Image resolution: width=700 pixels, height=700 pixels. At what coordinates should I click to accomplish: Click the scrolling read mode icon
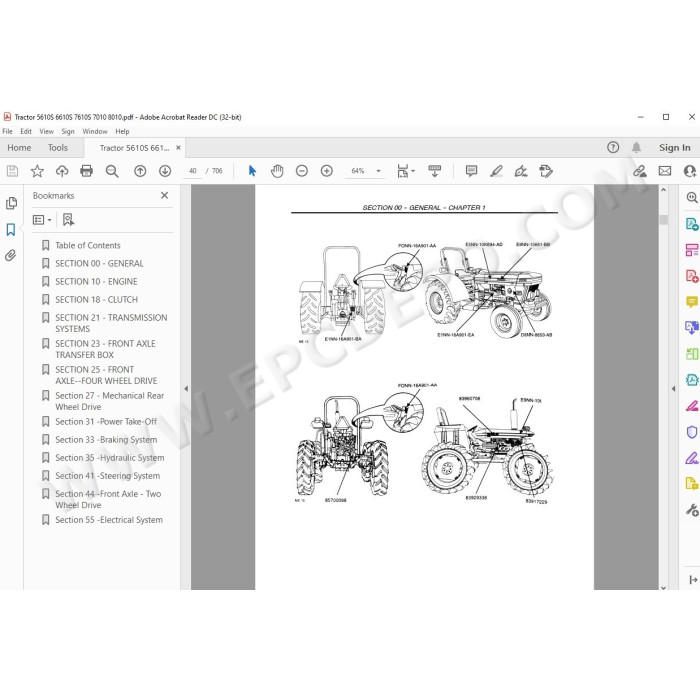pos(434,171)
